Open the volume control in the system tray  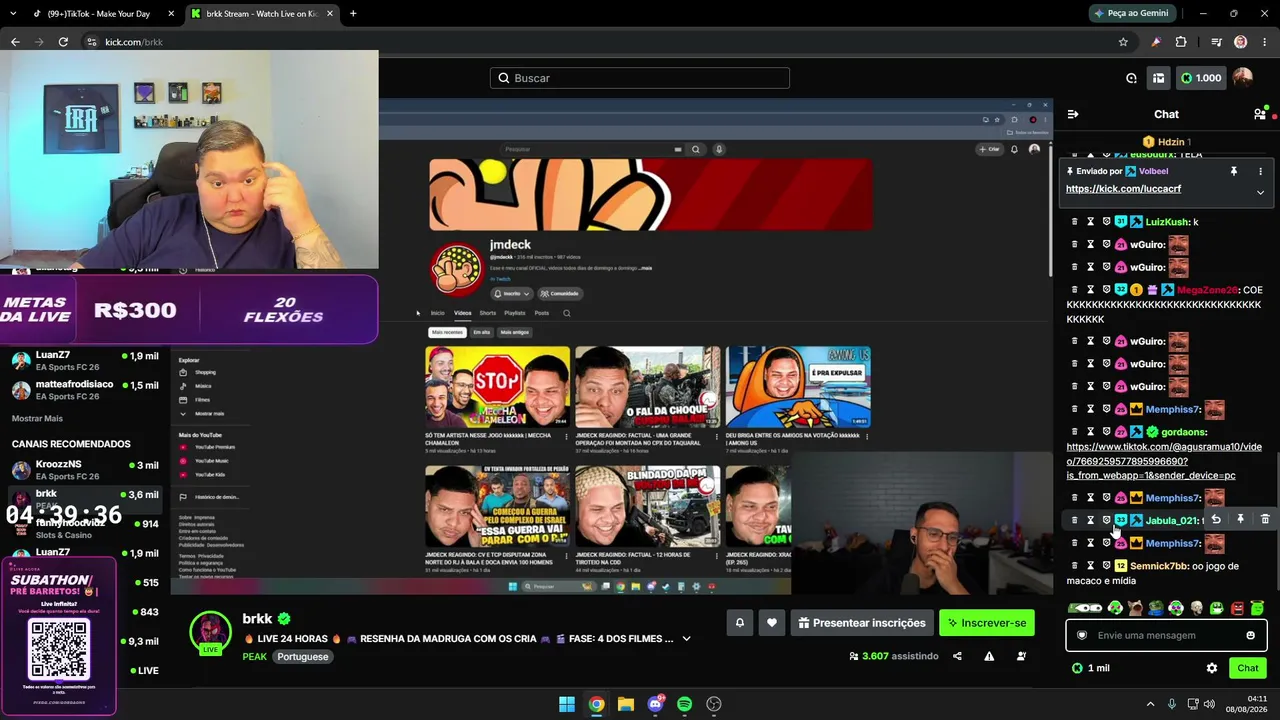[x=1209, y=704]
